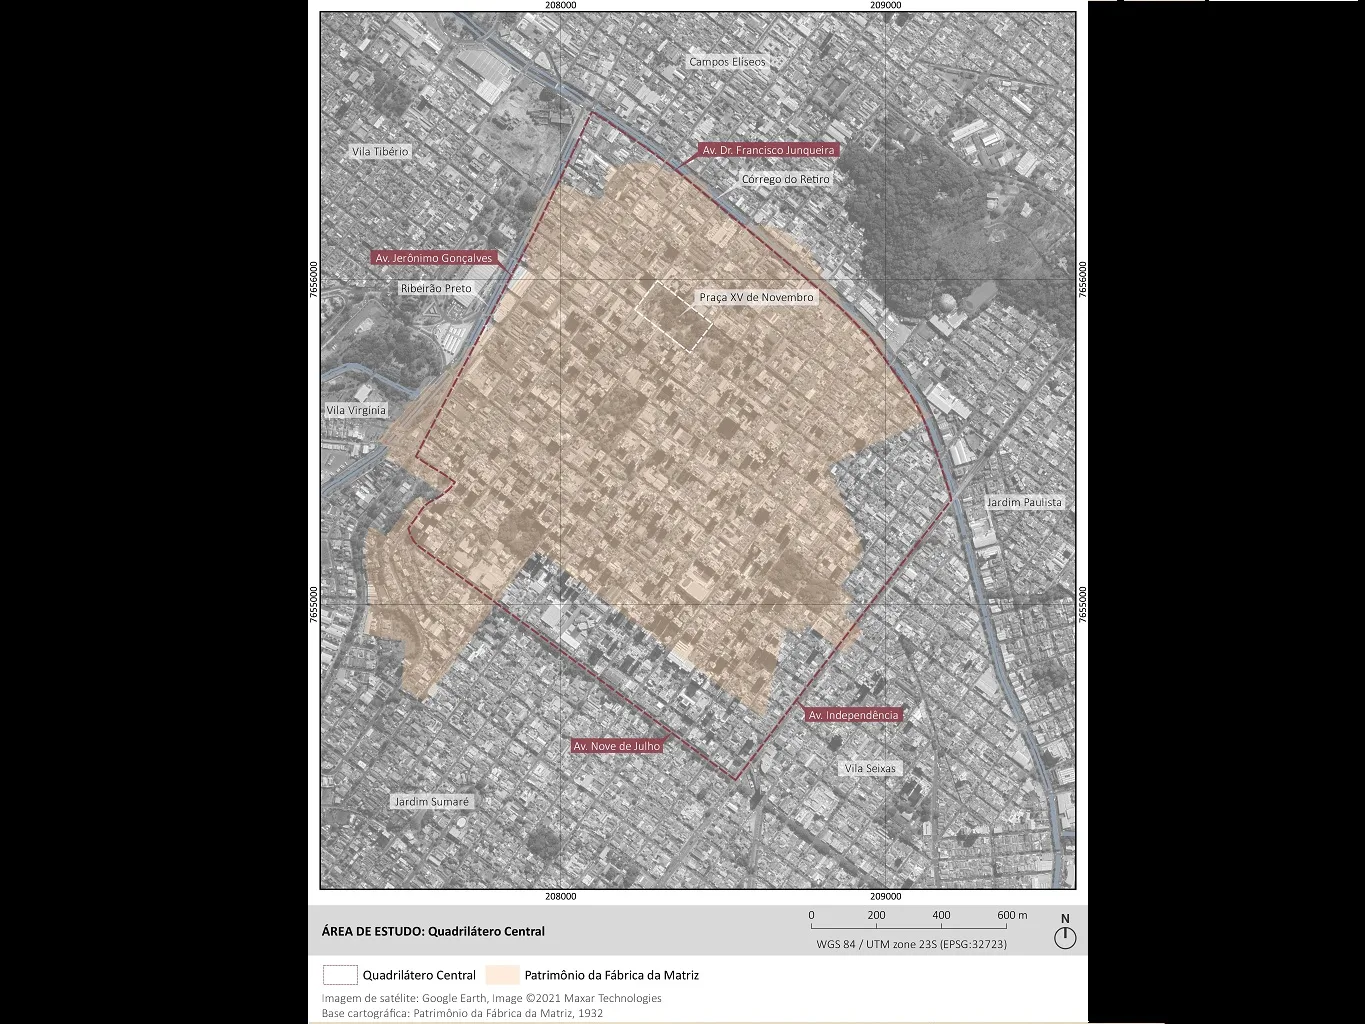Click the Campos Elíseos map label
The image size is (1365, 1024).
[x=727, y=62]
